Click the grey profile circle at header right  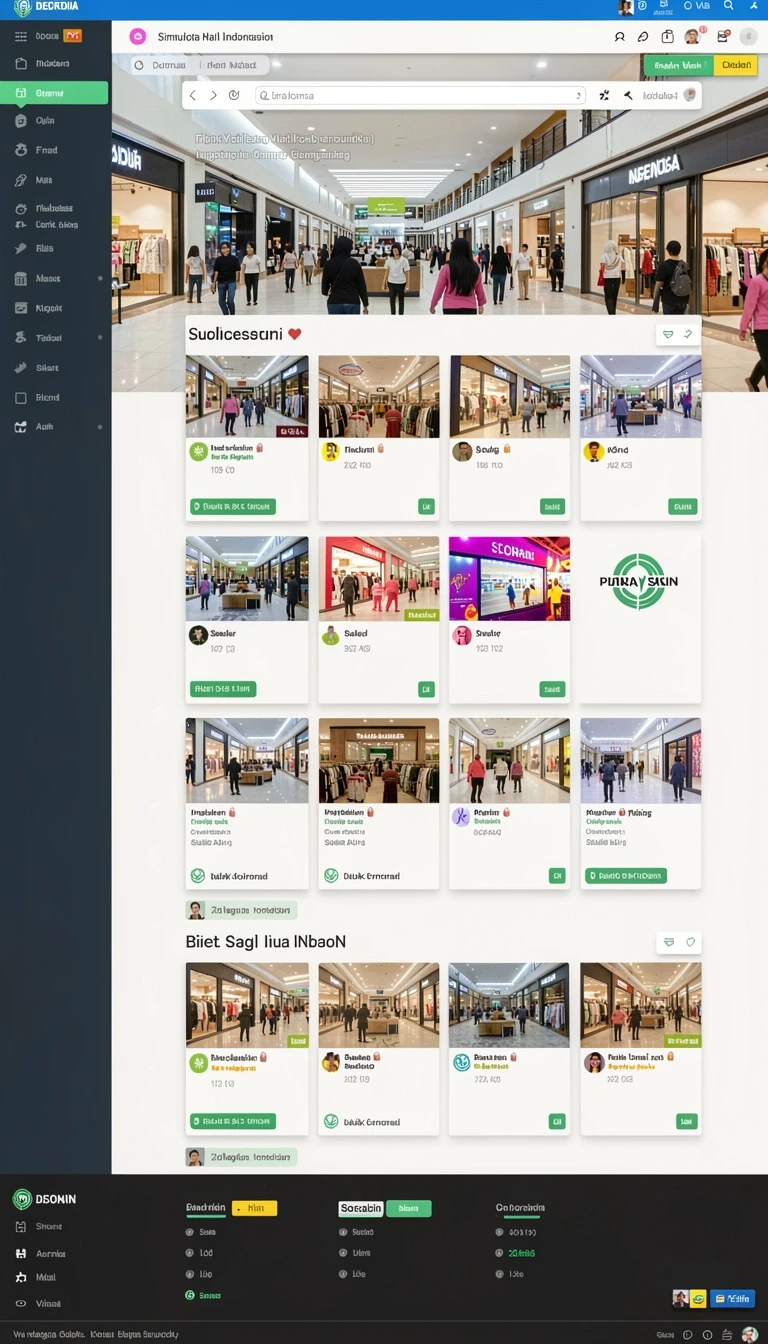click(x=748, y=36)
